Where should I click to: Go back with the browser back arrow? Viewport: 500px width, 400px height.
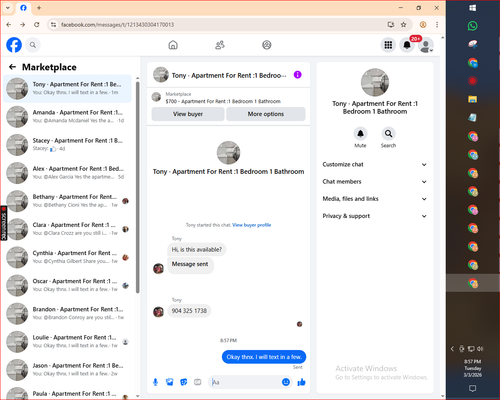pyautogui.click(x=9, y=25)
